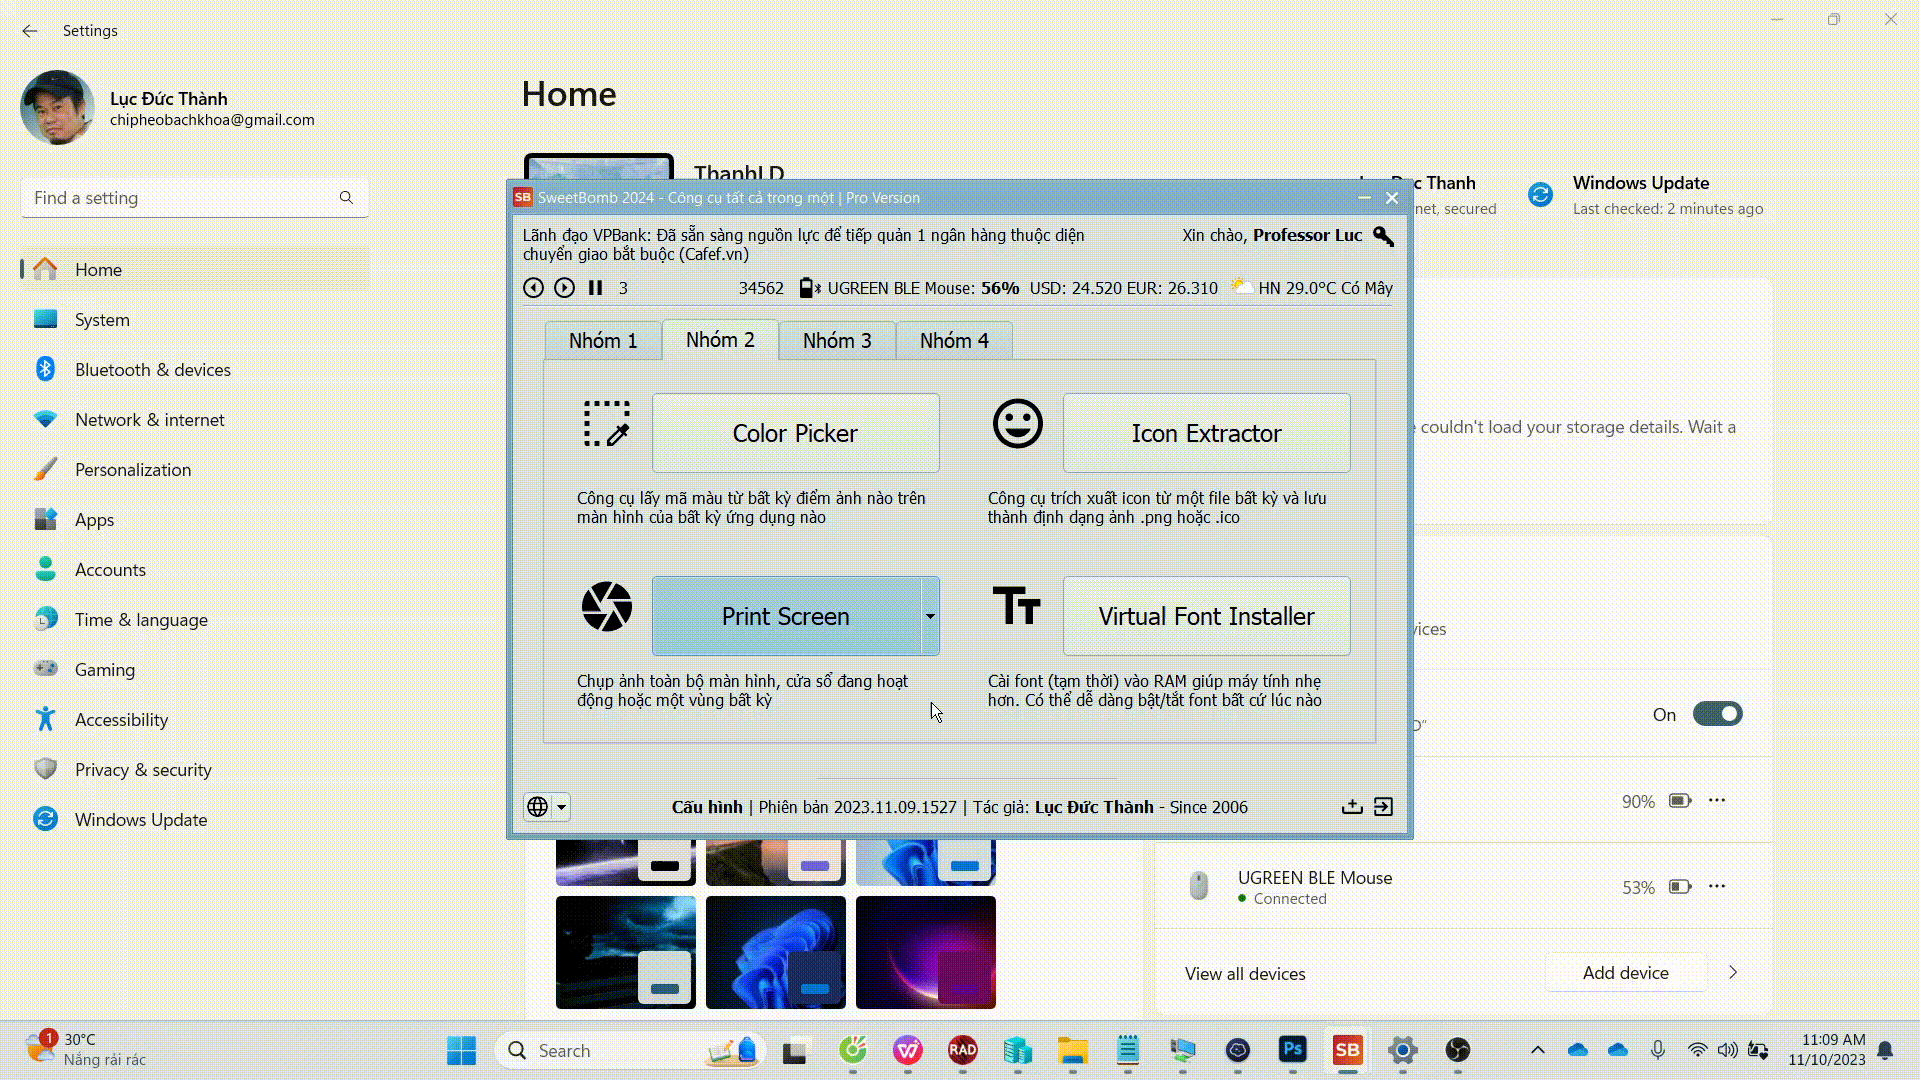
Task: Switch to Nhóm 1 tab
Action: pos(602,341)
